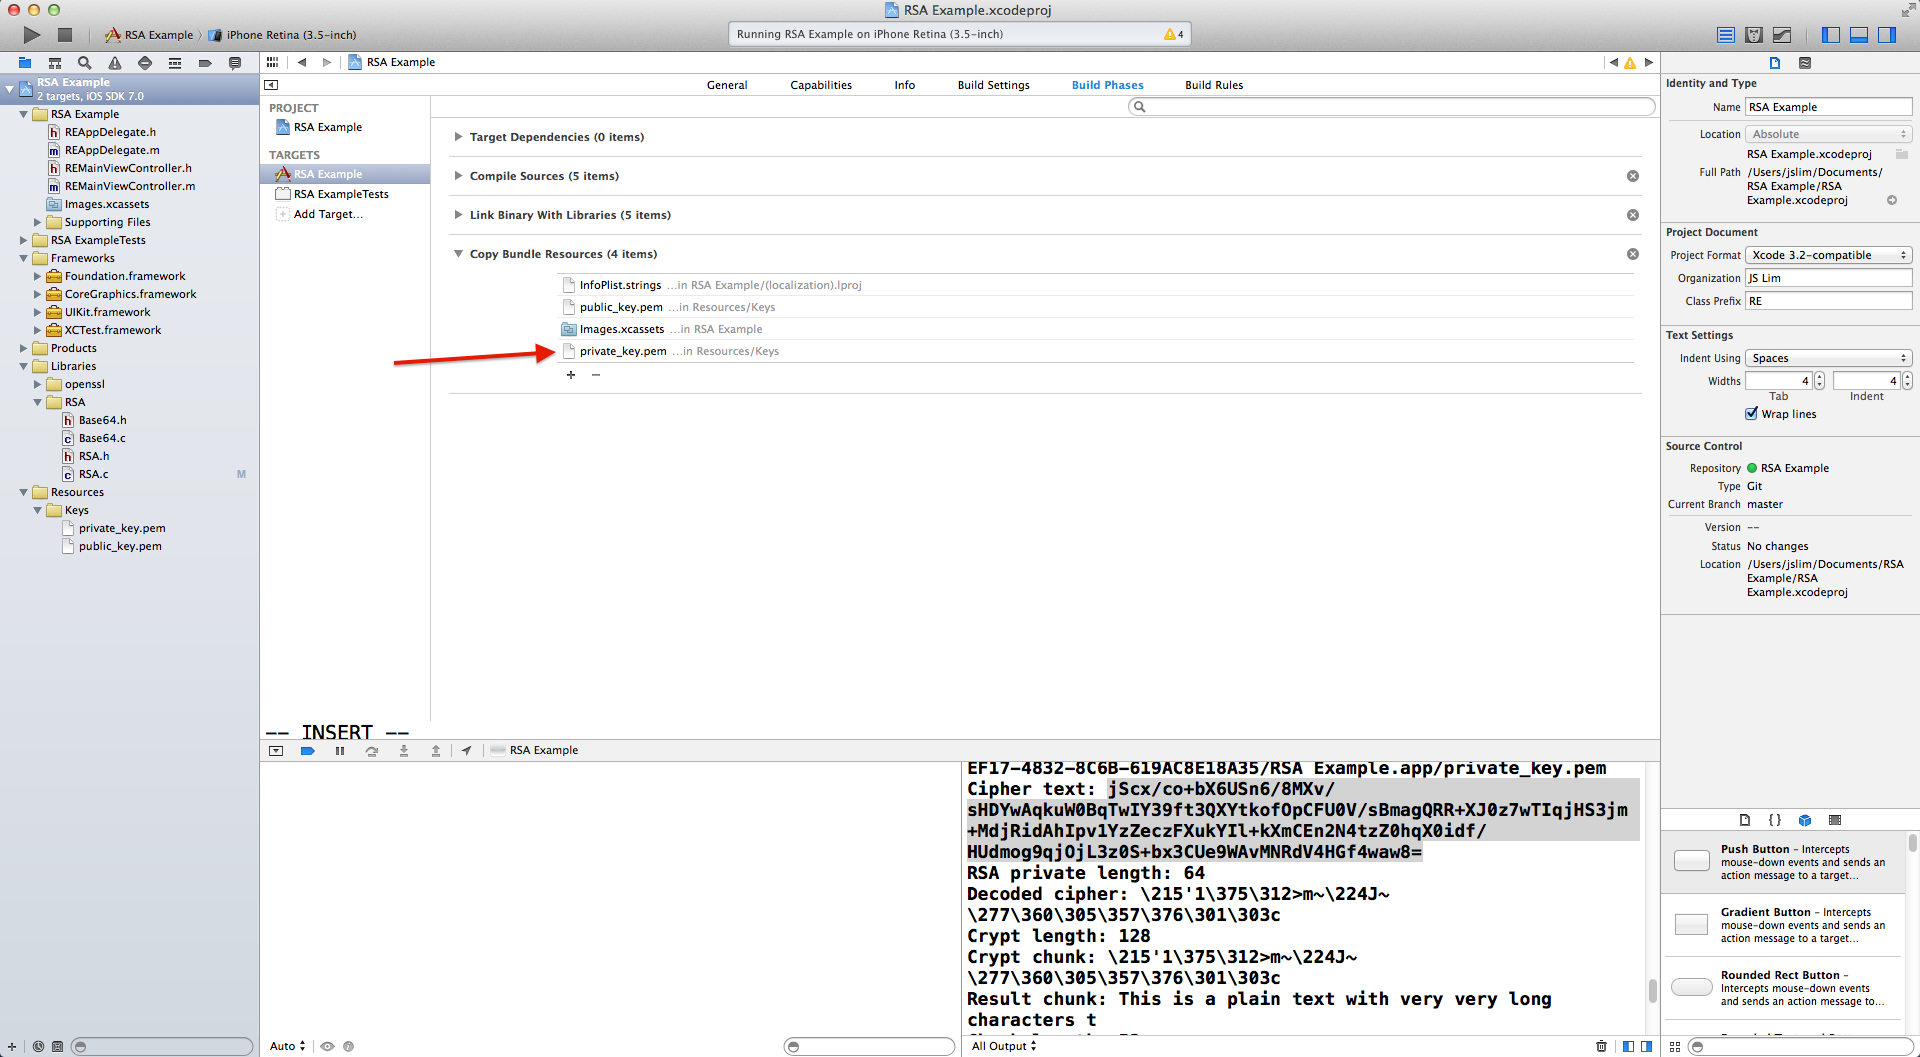Expand the Target Dependencies section
The image size is (1920, 1057).
click(x=458, y=137)
